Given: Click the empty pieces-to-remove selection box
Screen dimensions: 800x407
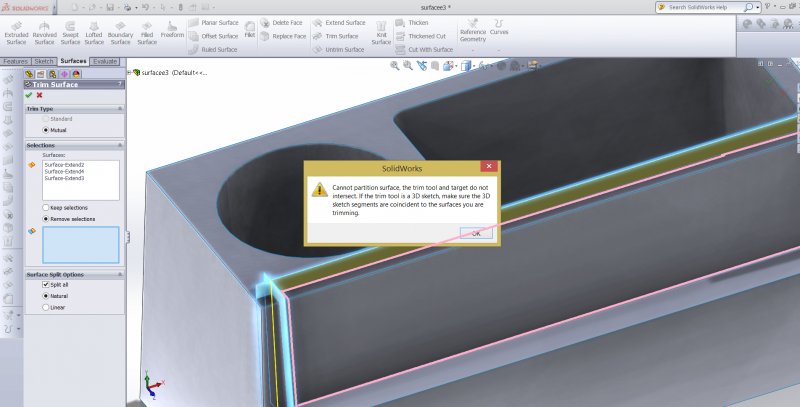Looking at the screenshot, I should coord(81,245).
